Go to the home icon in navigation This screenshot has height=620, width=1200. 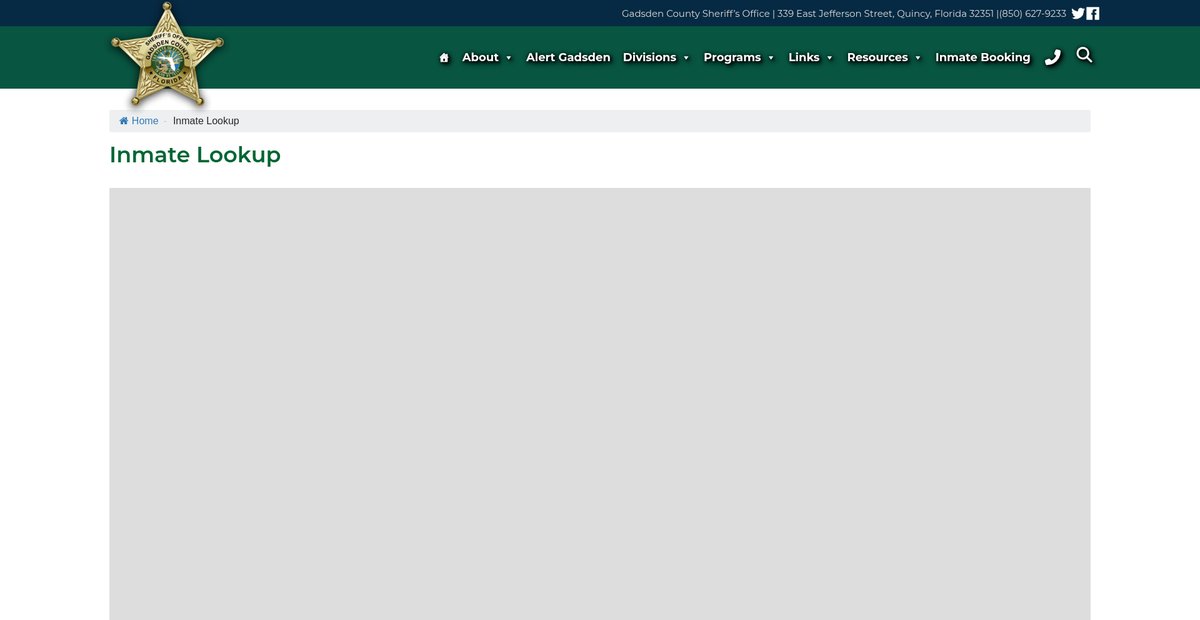click(x=444, y=58)
